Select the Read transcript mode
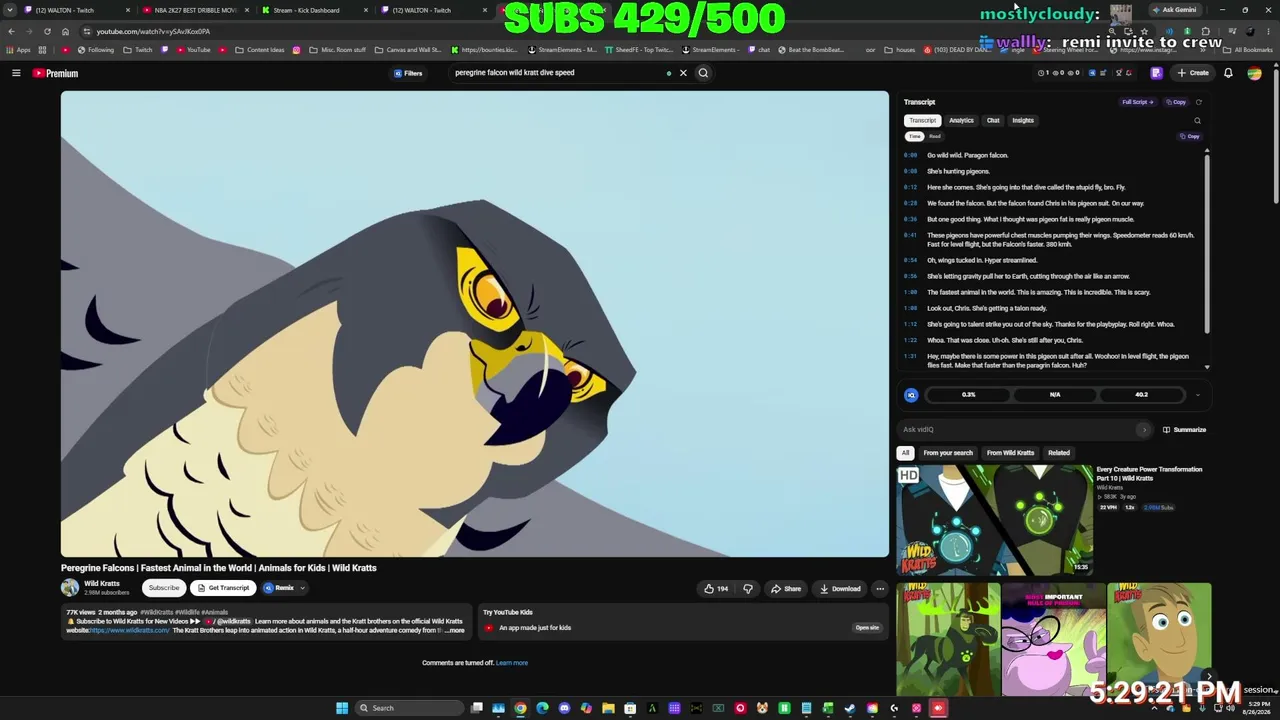Image resolution: width=1280 pixels, height=720 pixels. (x=935, y=136)
